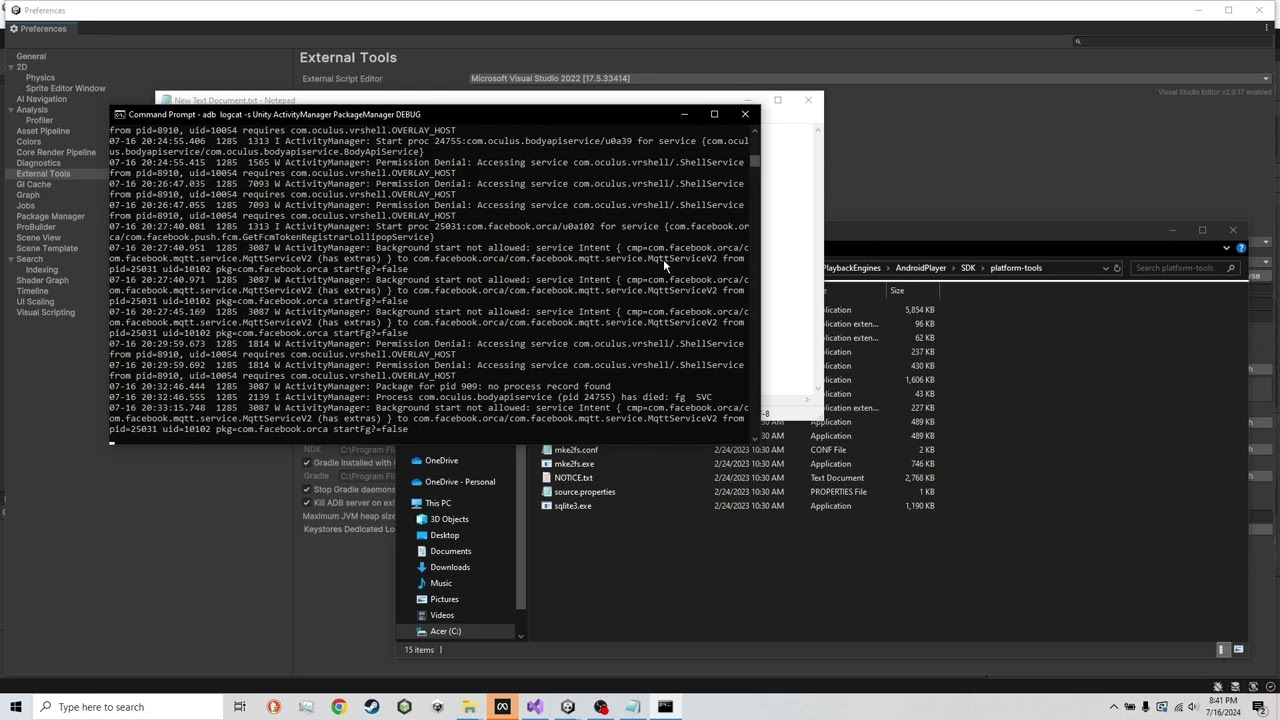This screenshot has height=720, width=1280.
Task: Open File Explorer from taskbar
Action: (469, 707)
